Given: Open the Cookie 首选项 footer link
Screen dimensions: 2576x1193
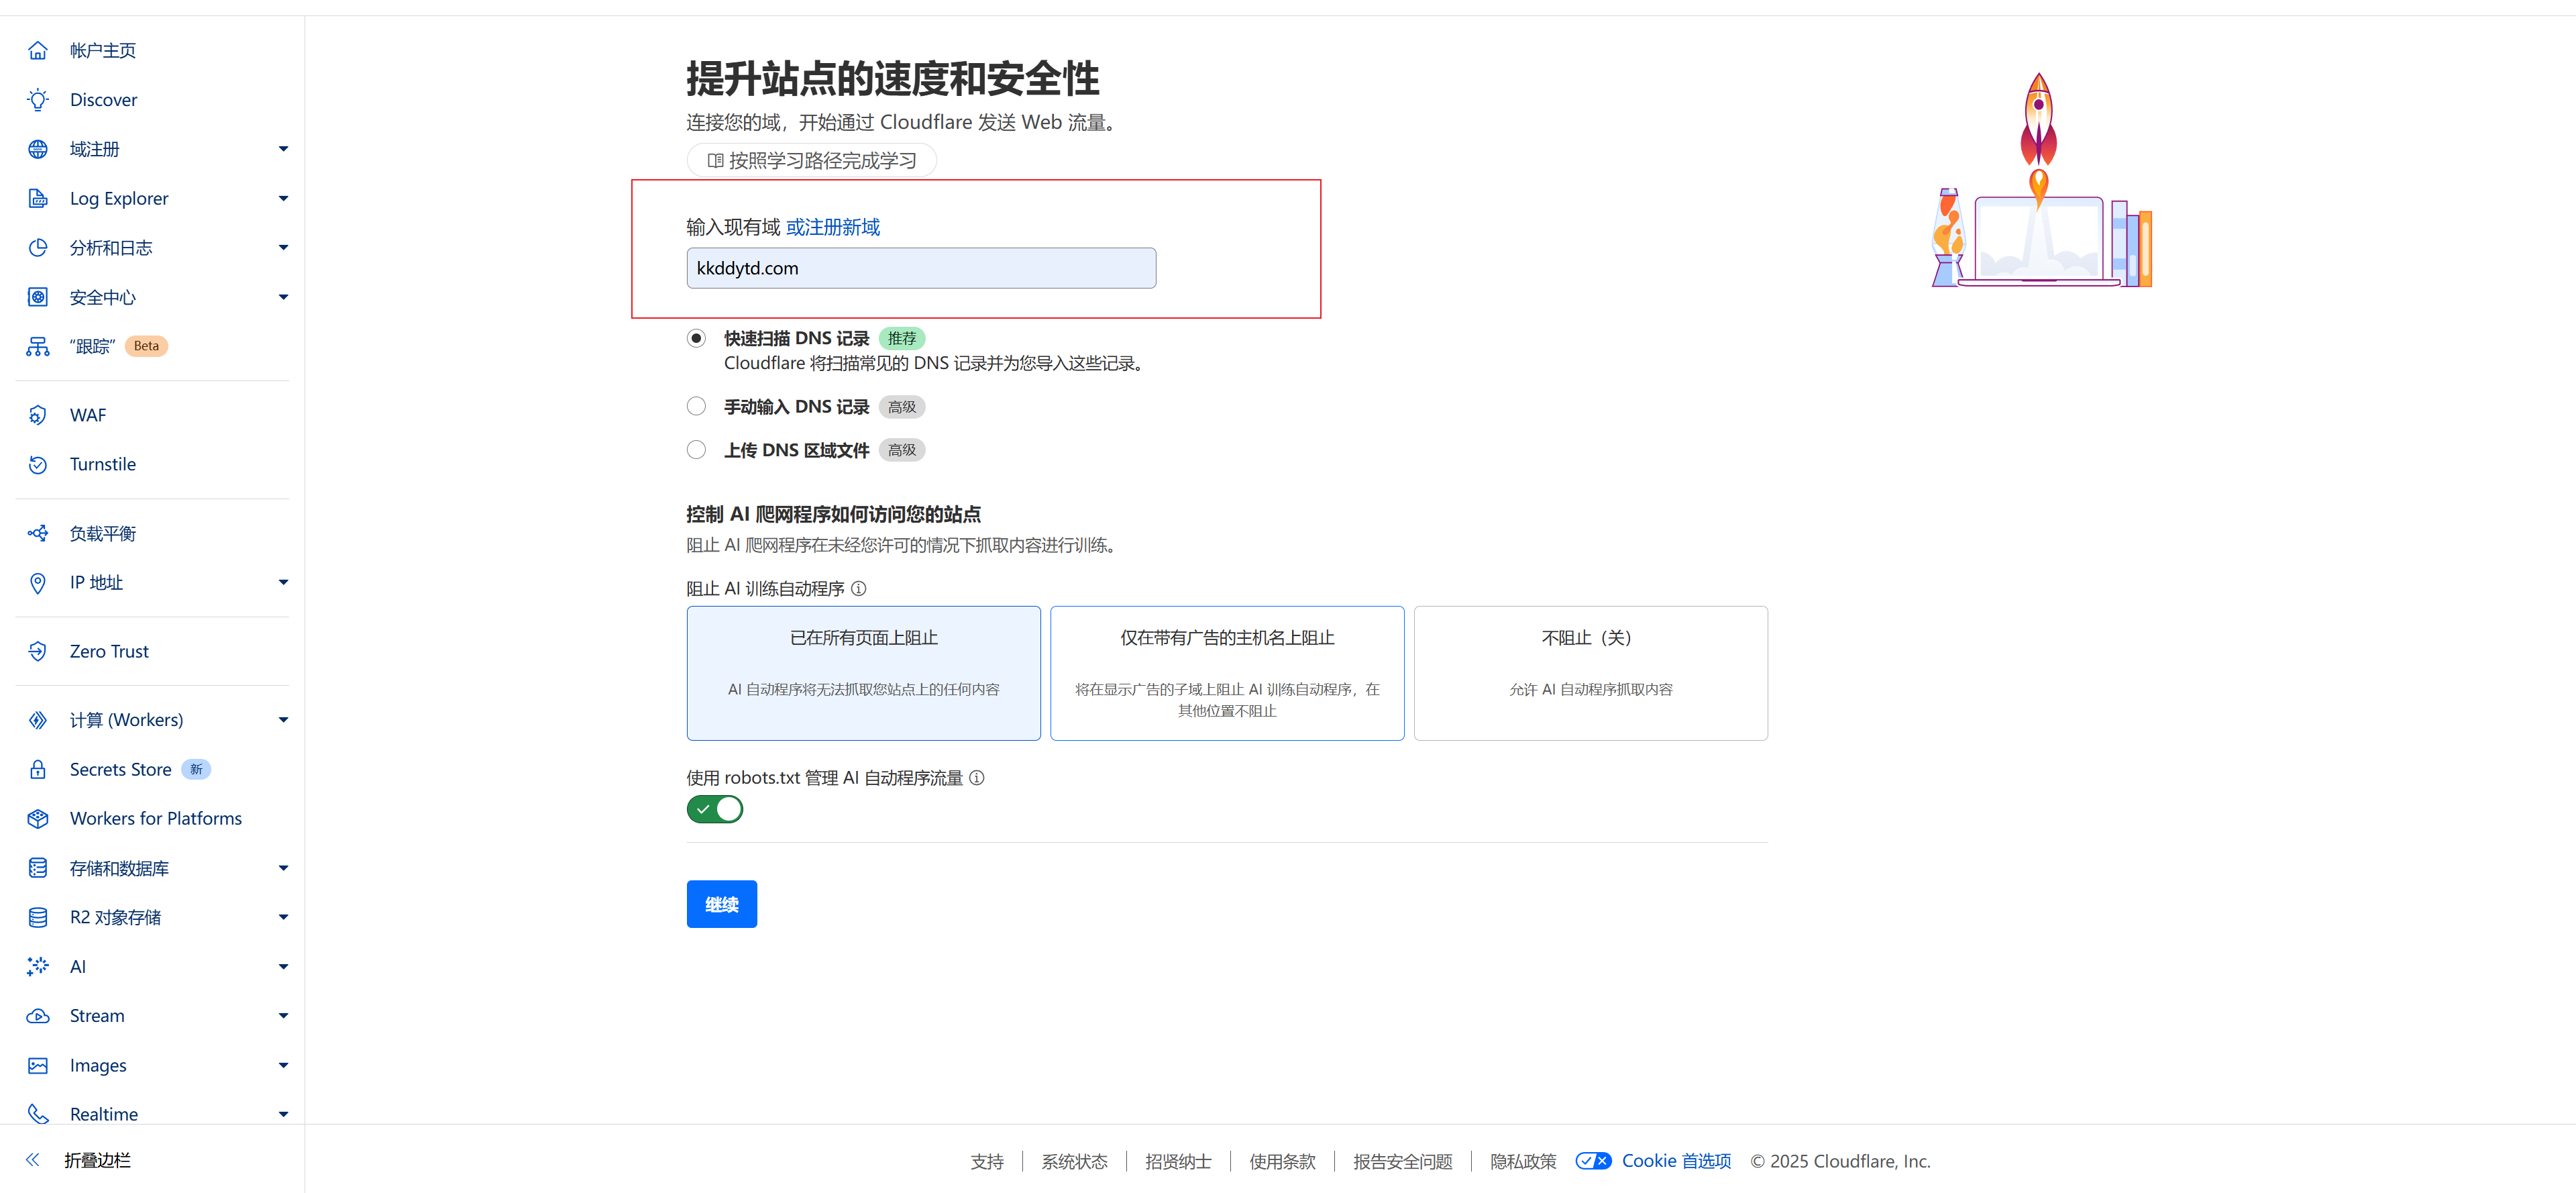Looking at the screenshot, I should (x=1676, y=1161).
